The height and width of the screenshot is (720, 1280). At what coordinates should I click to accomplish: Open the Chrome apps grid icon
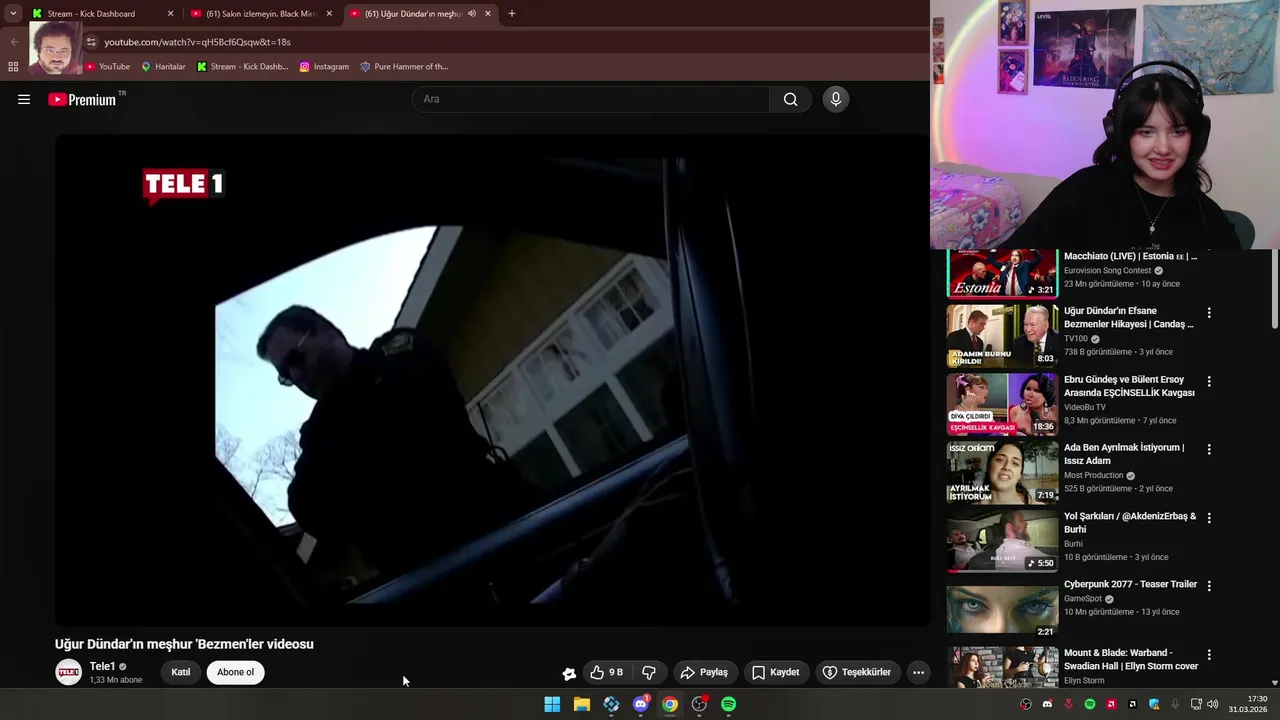(13, 67)
